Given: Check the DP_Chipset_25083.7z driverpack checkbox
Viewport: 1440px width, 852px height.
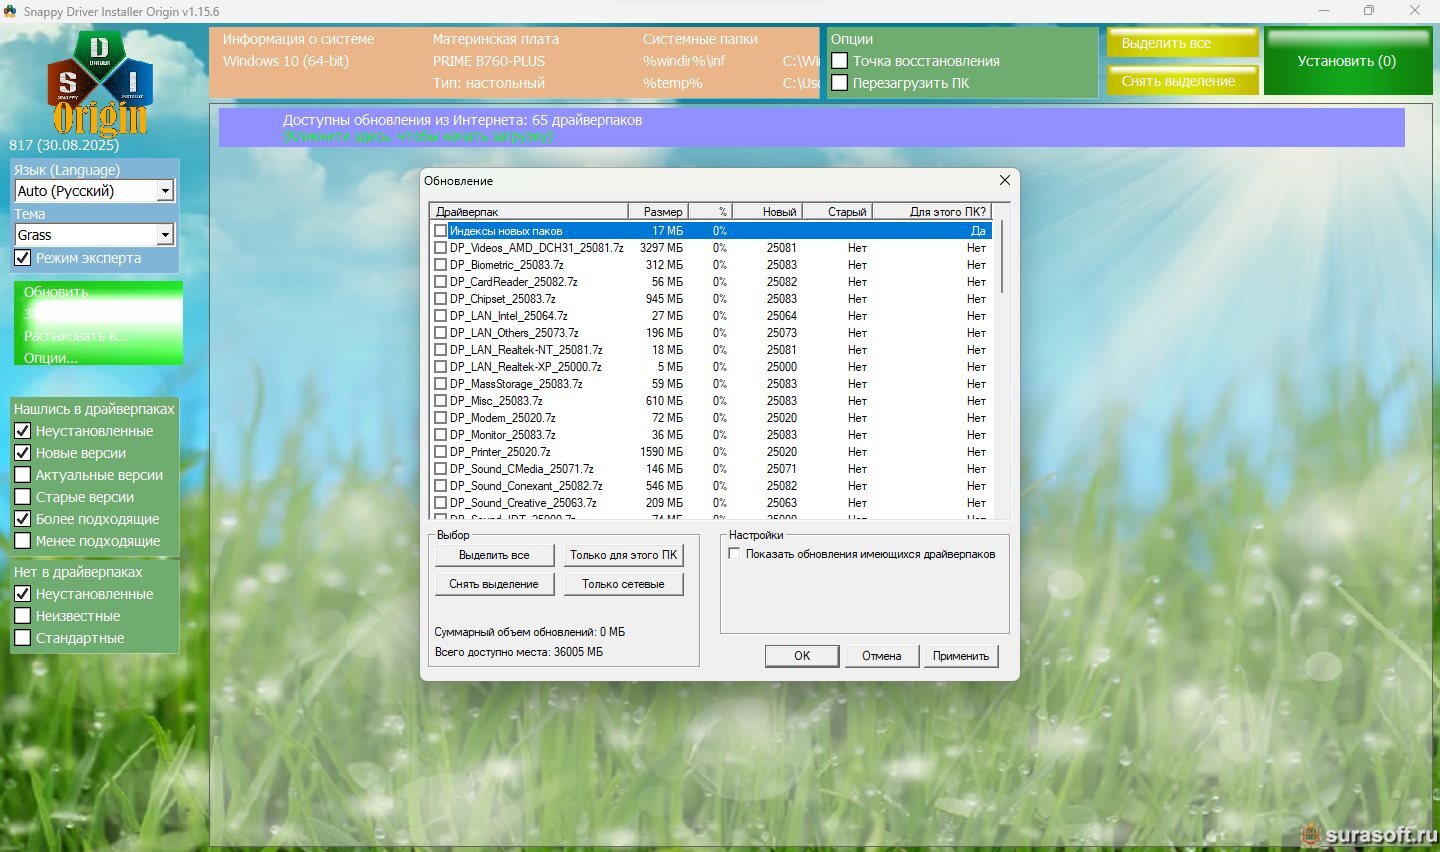Looking at the screenshot, I should (x=440, y=299).
